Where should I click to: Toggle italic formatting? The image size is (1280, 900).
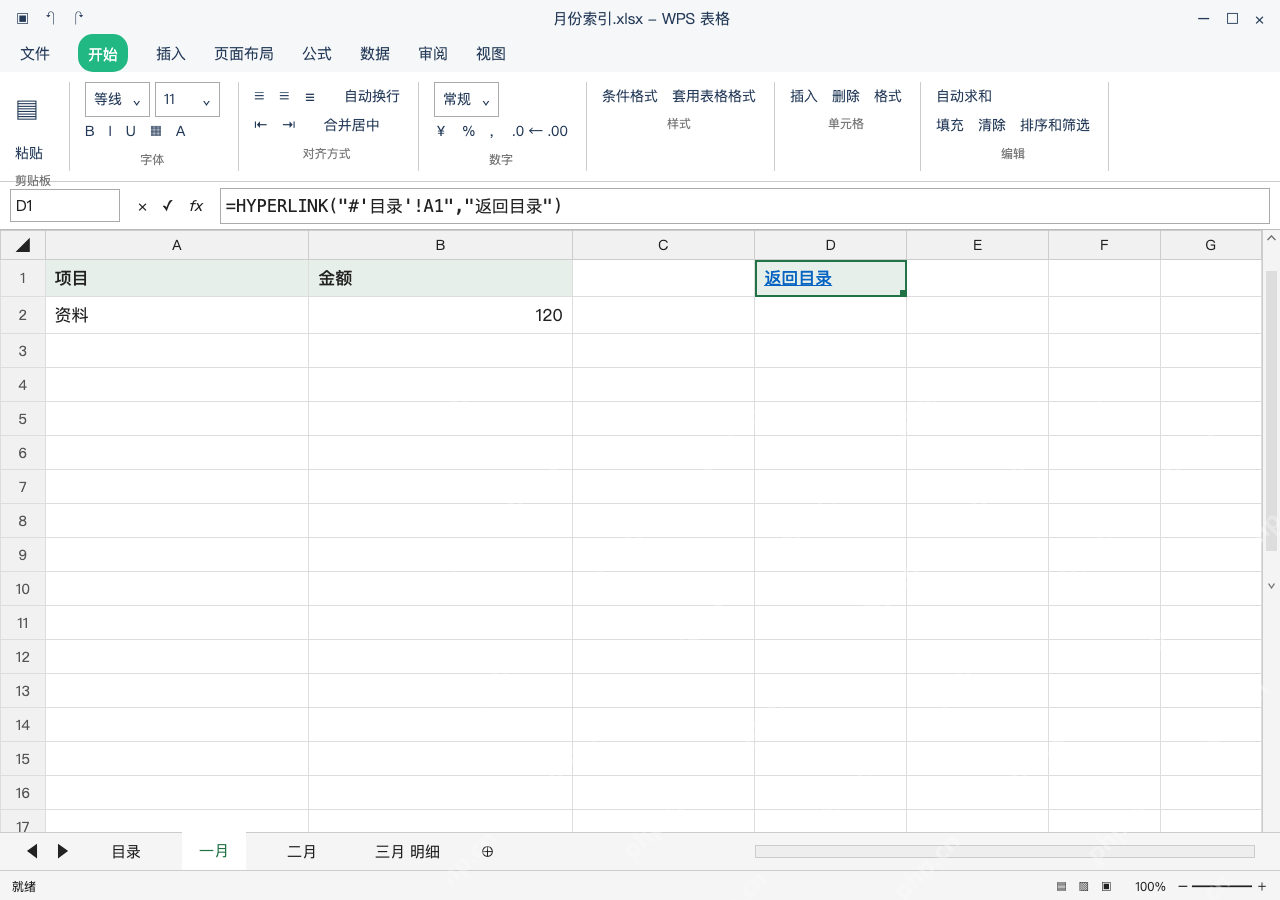tap(111, 131)
